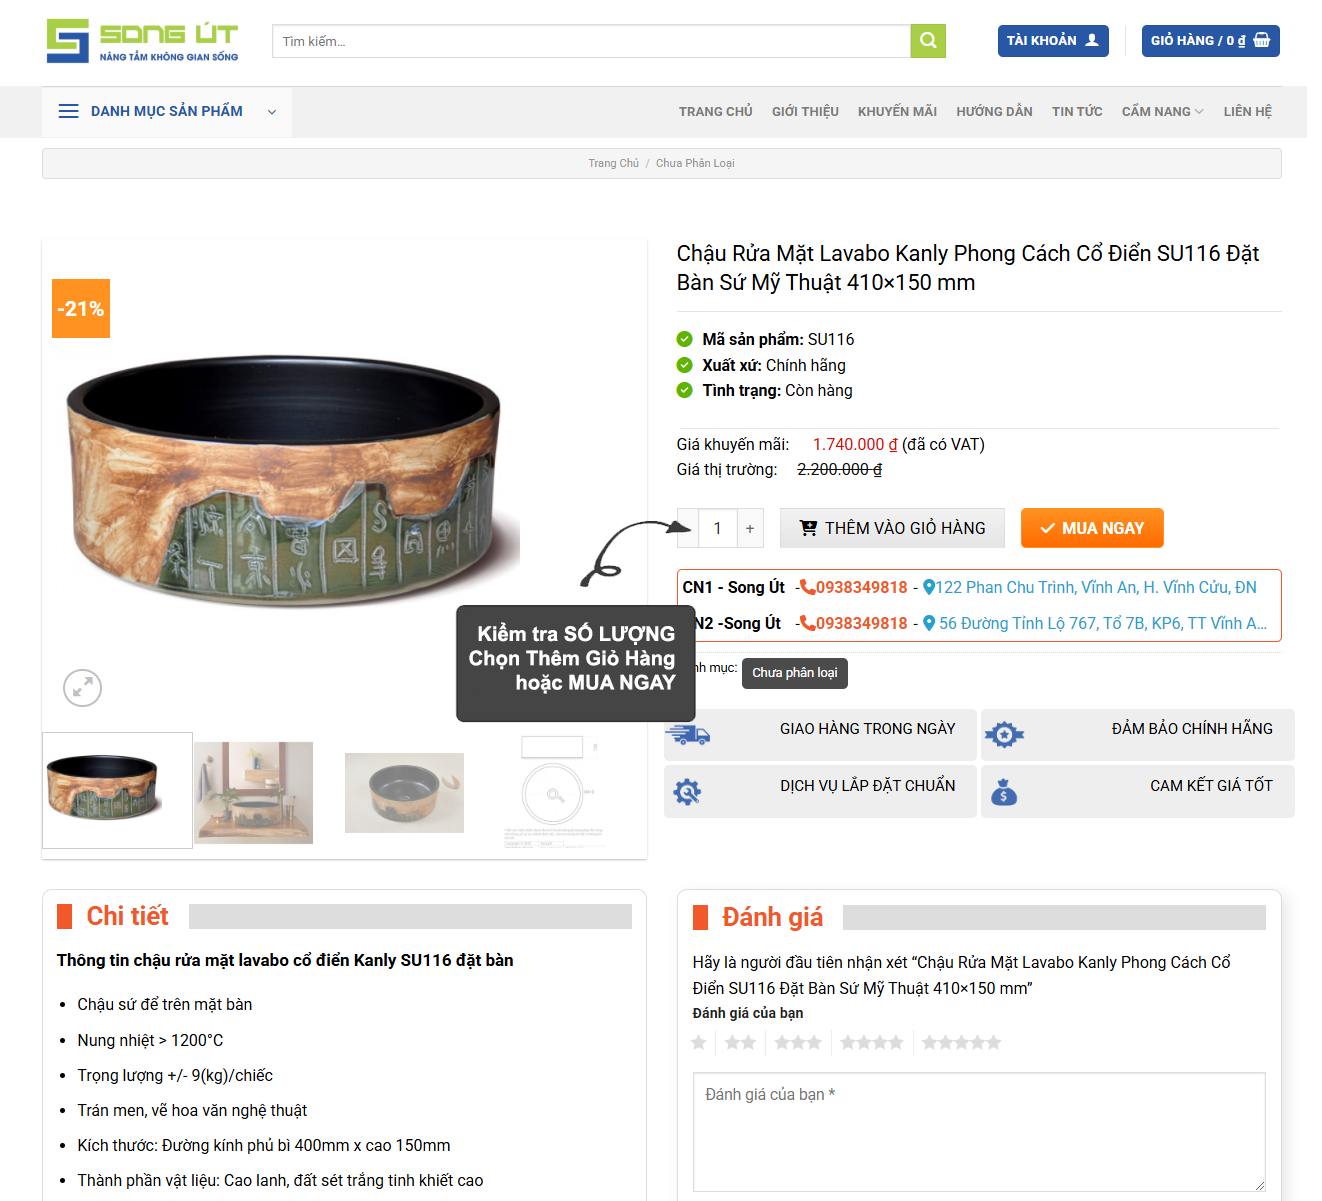Screen dimensions: 1322x1201
Task: Click the delivery truck icon
Action: point(688,735)
